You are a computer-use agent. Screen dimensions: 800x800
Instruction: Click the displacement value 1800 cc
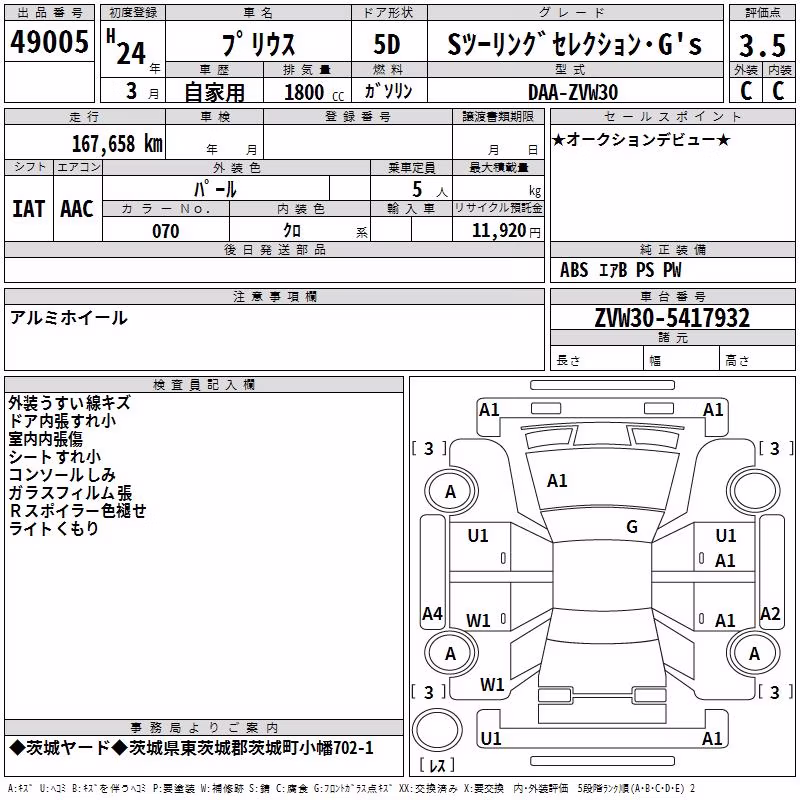pyautogui.click(x=314, y=93)
